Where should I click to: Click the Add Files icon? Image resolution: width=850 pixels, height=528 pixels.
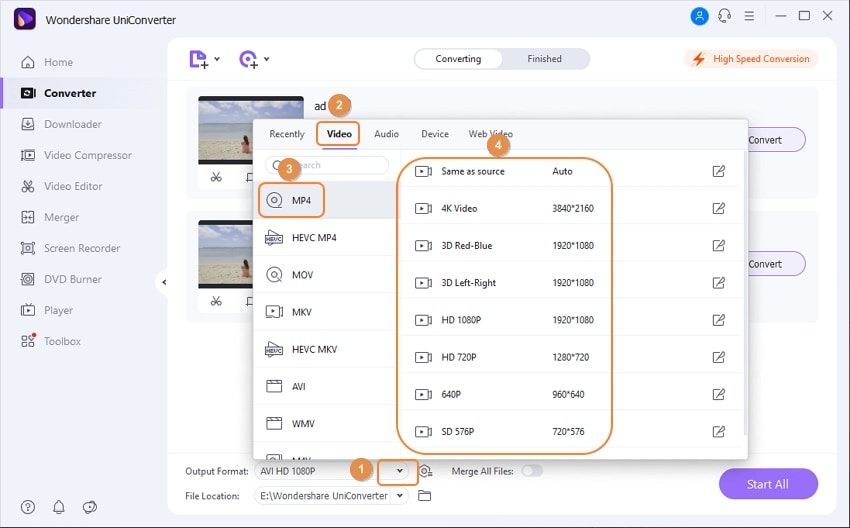[x=198, y=59]
